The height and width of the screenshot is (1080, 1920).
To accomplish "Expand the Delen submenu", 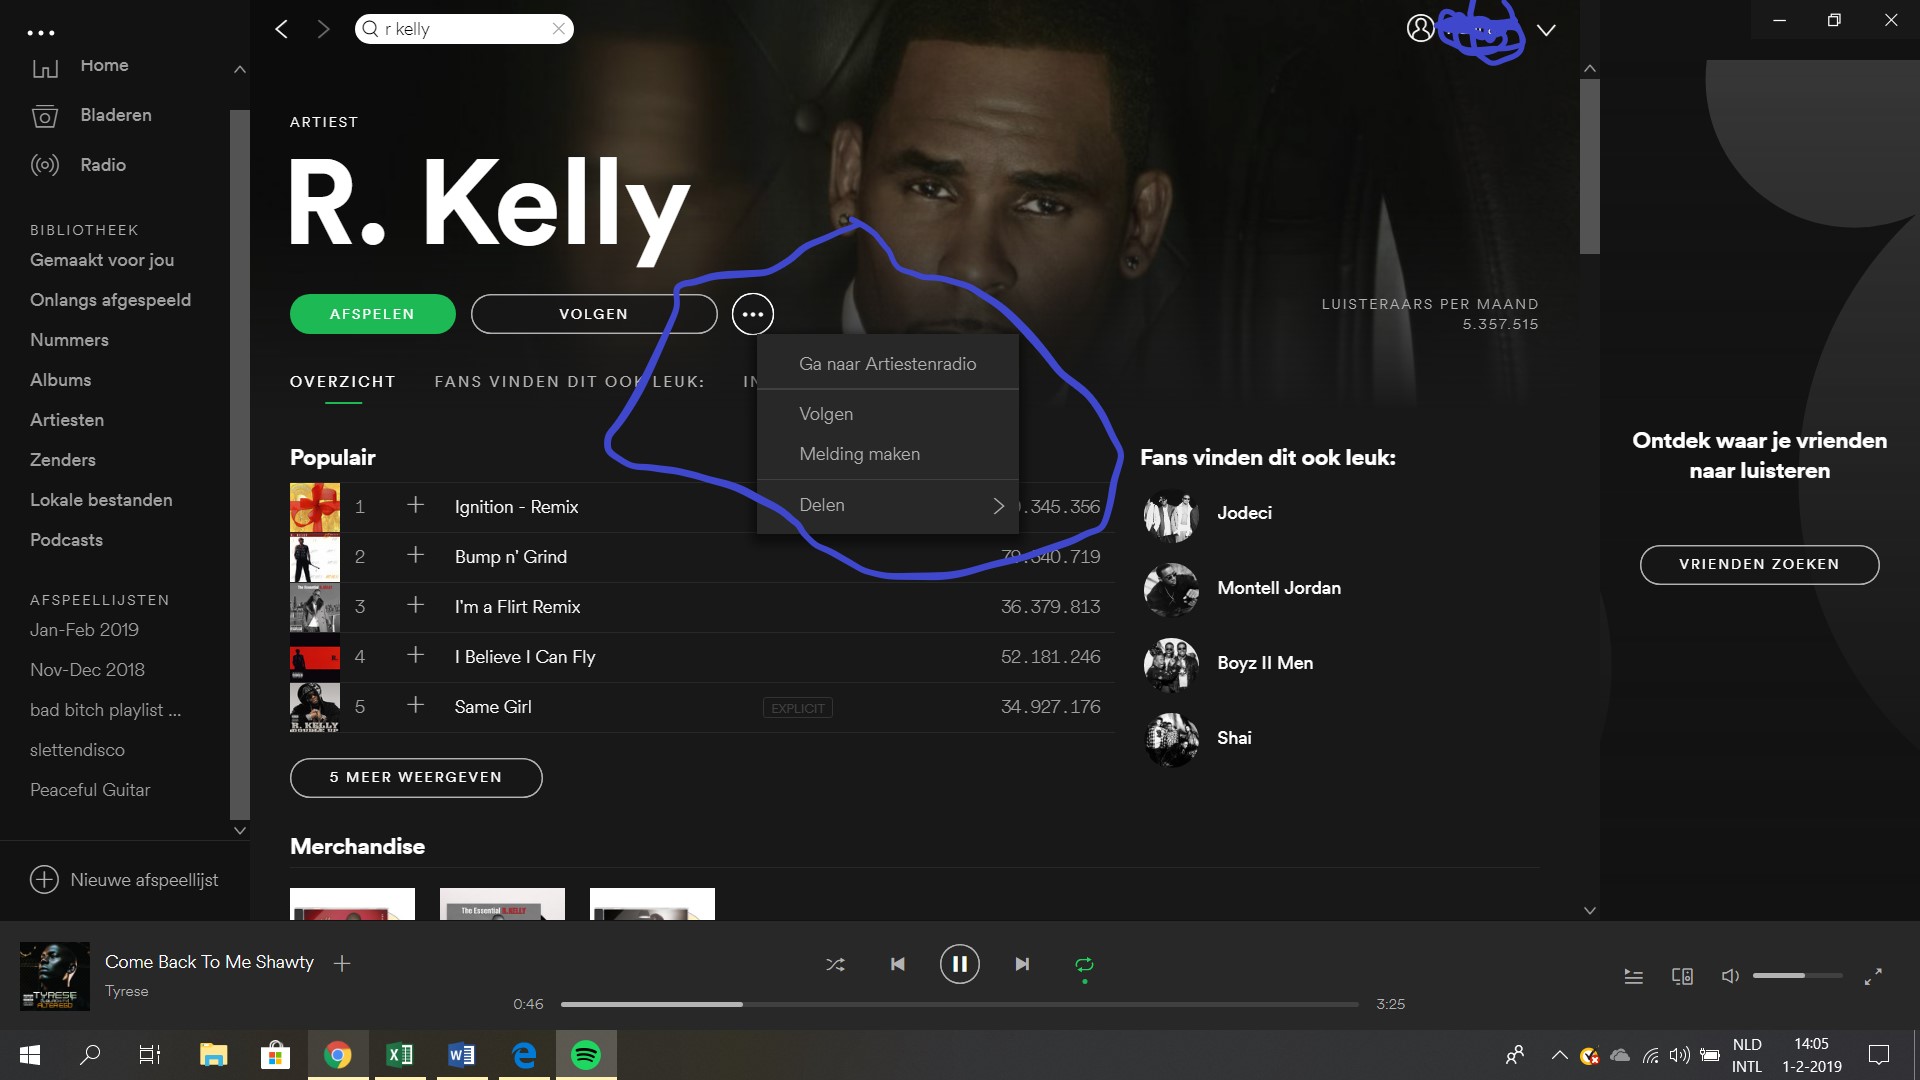I will click(887, 505).
